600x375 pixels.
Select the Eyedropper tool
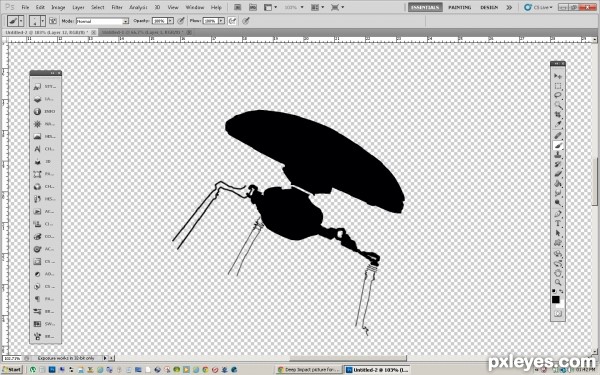click(x=558, y=125)
